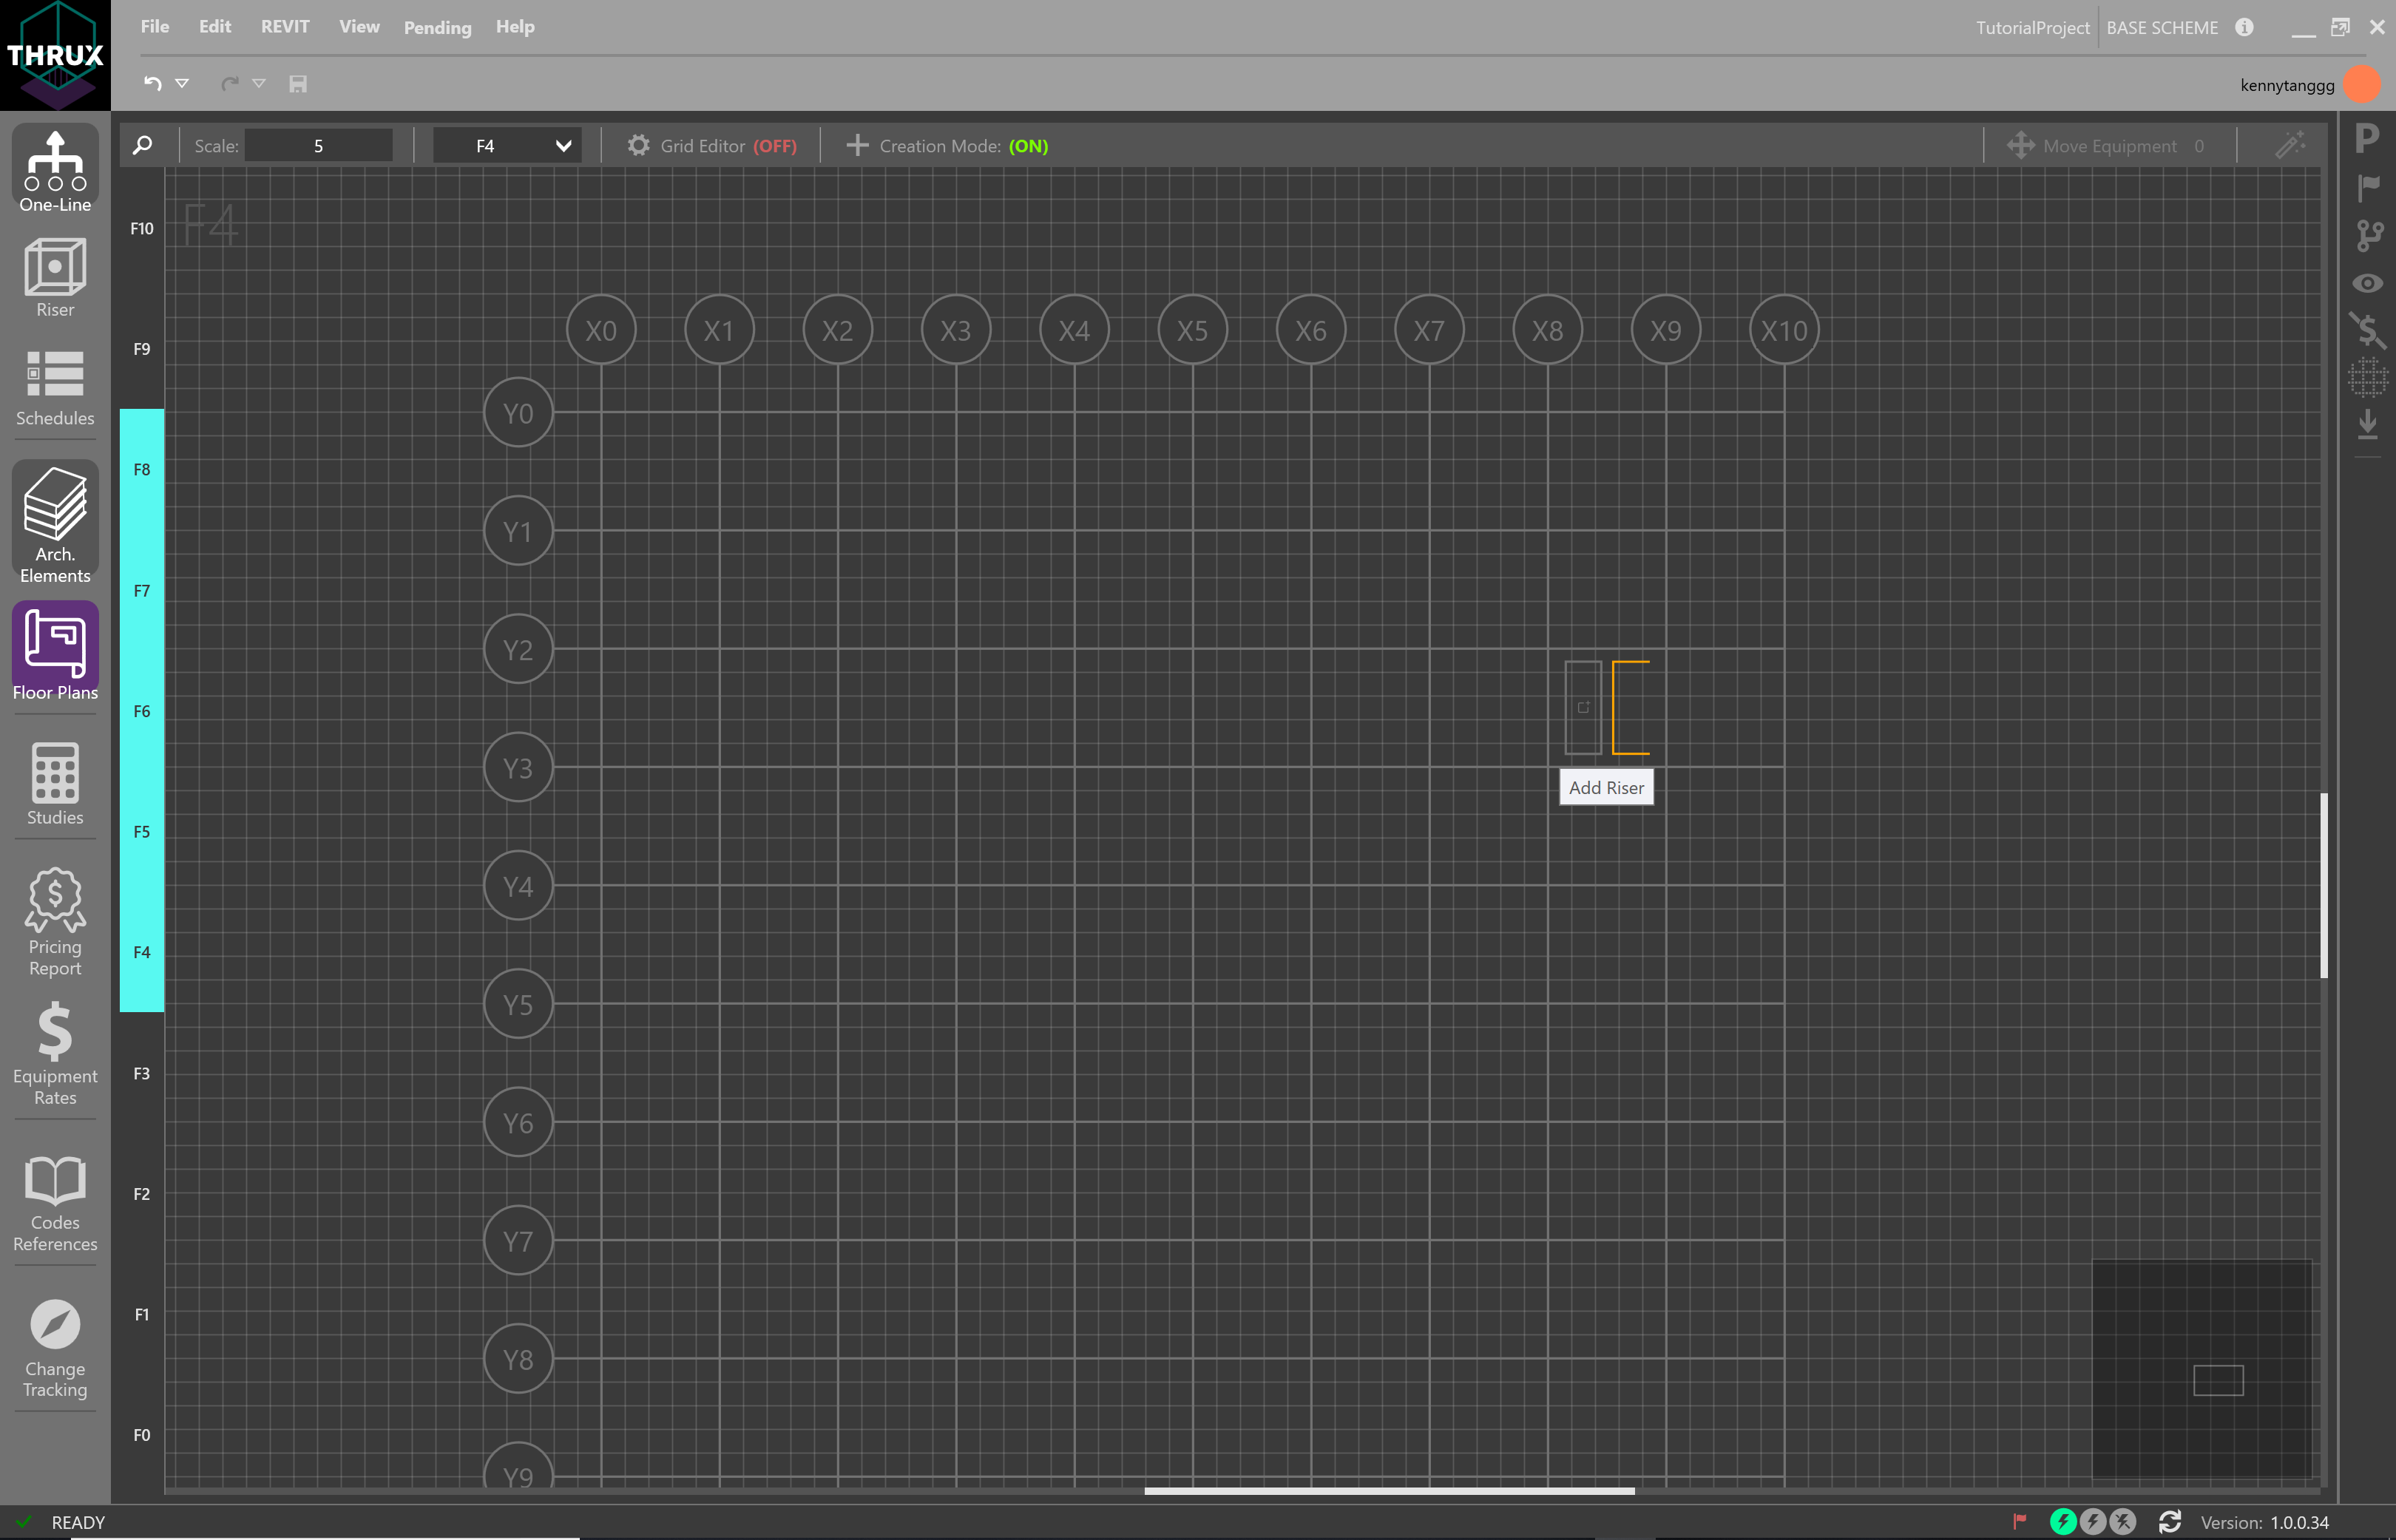Image resolution: width=2396 pixels, height=1540 pixels.
Task: Open the Studies calculator panel
Action: coord(55,785)
